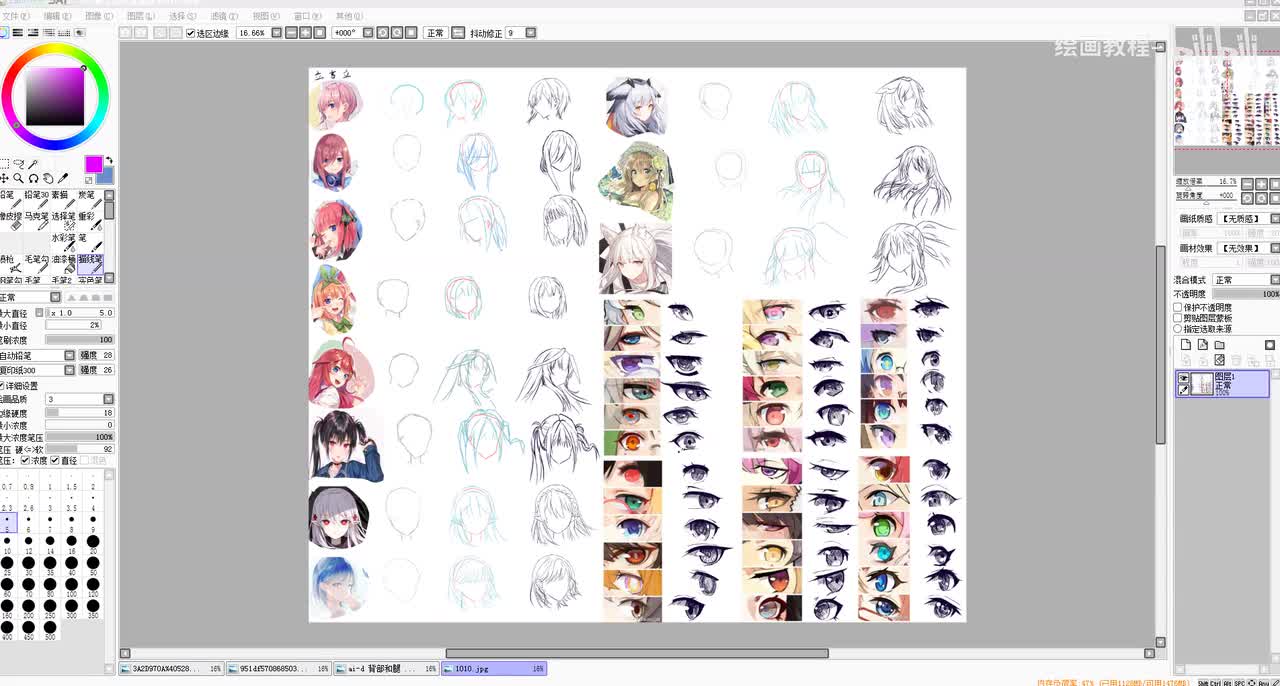Open 复印纸300 texture dropdown

(x=69, y=370)
